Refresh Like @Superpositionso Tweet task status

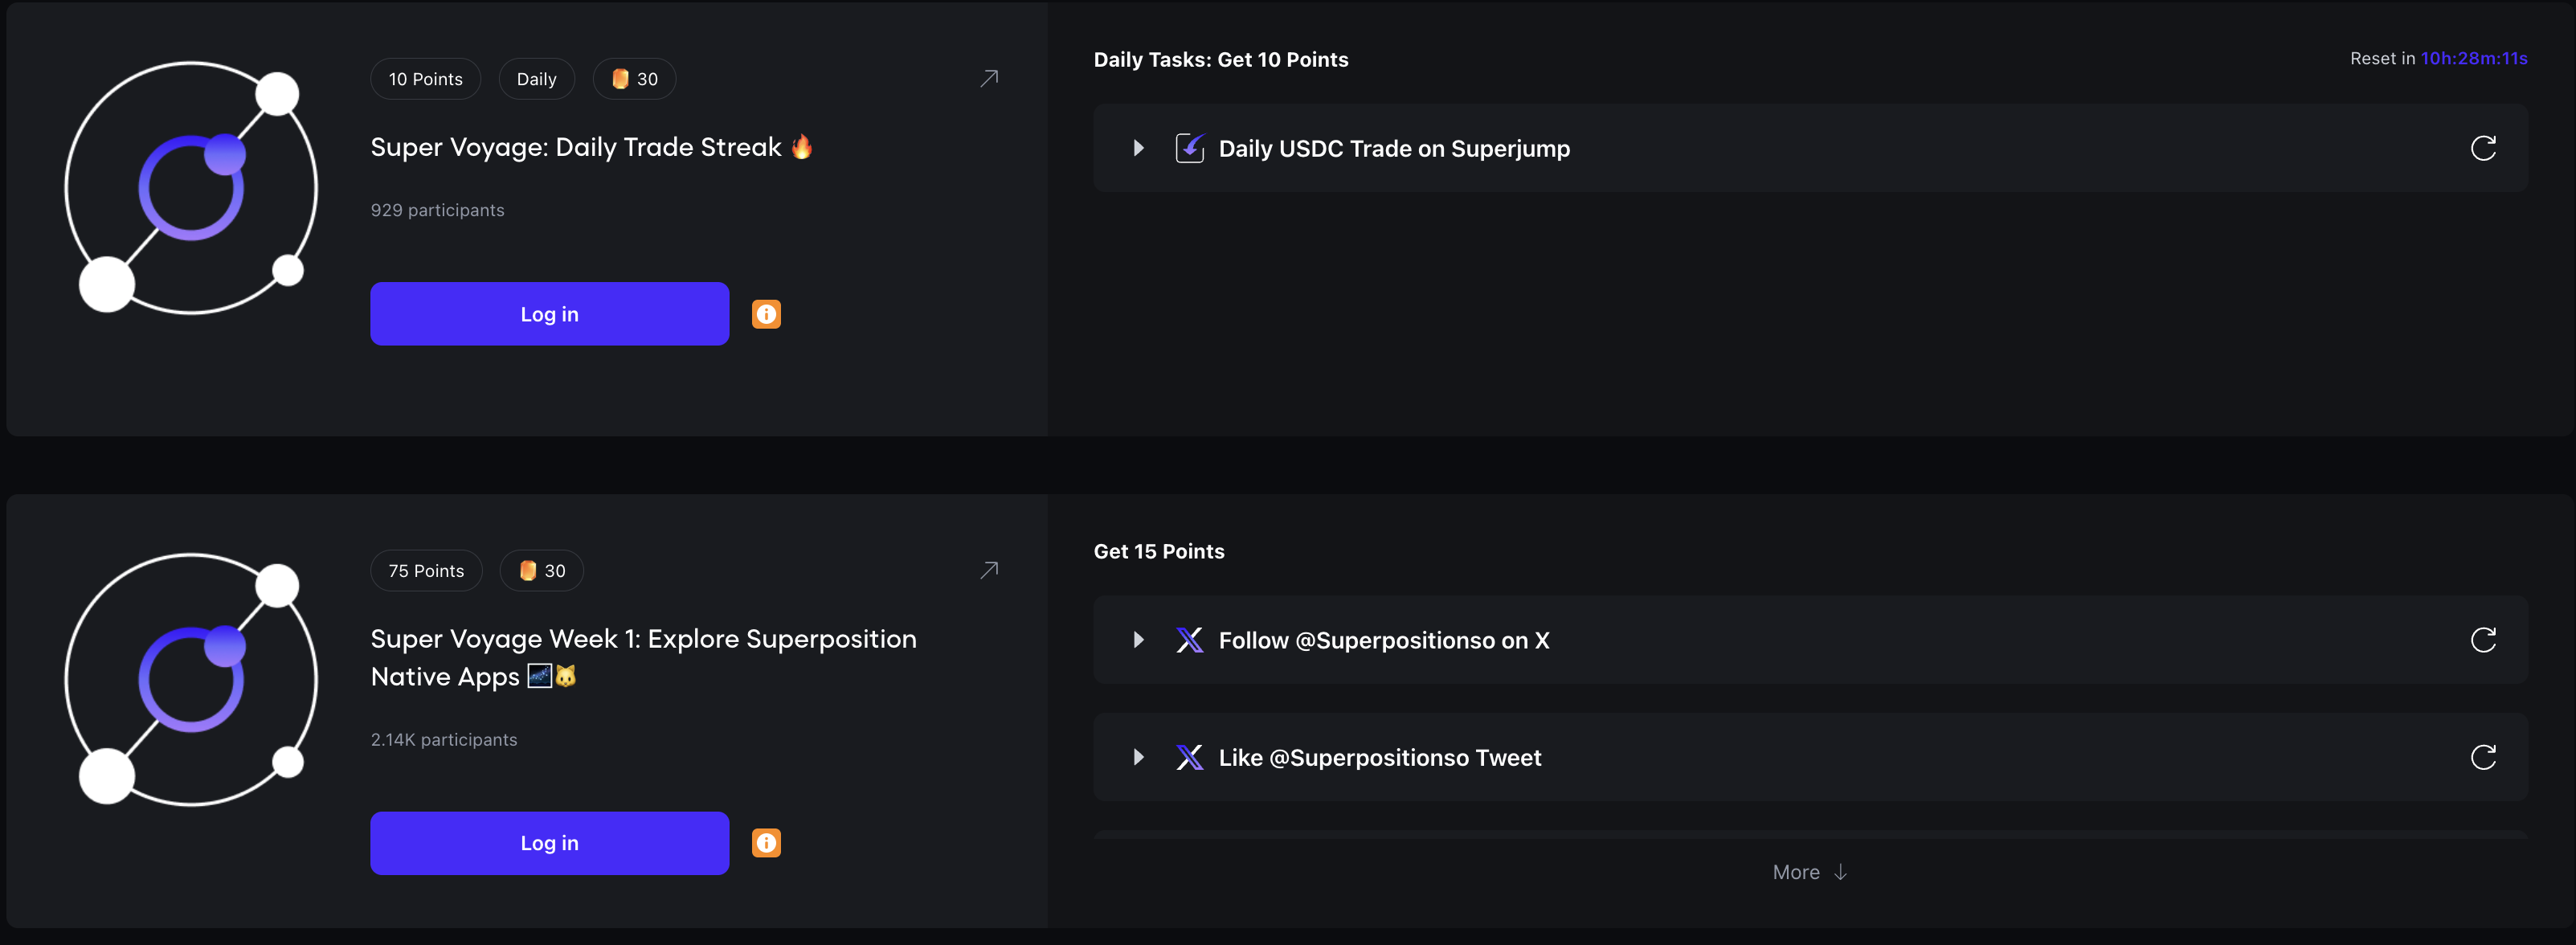[x=2483, y=757]
